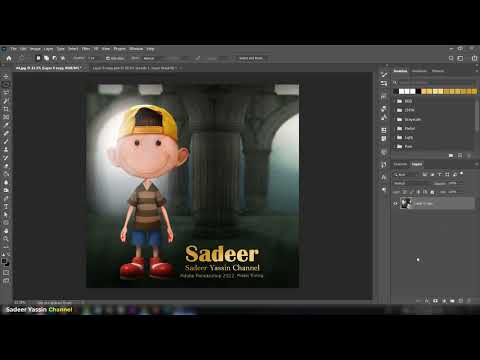480x360 pixels.
Task: Toggle the lock transparent pixels button
Action: click(x=405, y=192)
